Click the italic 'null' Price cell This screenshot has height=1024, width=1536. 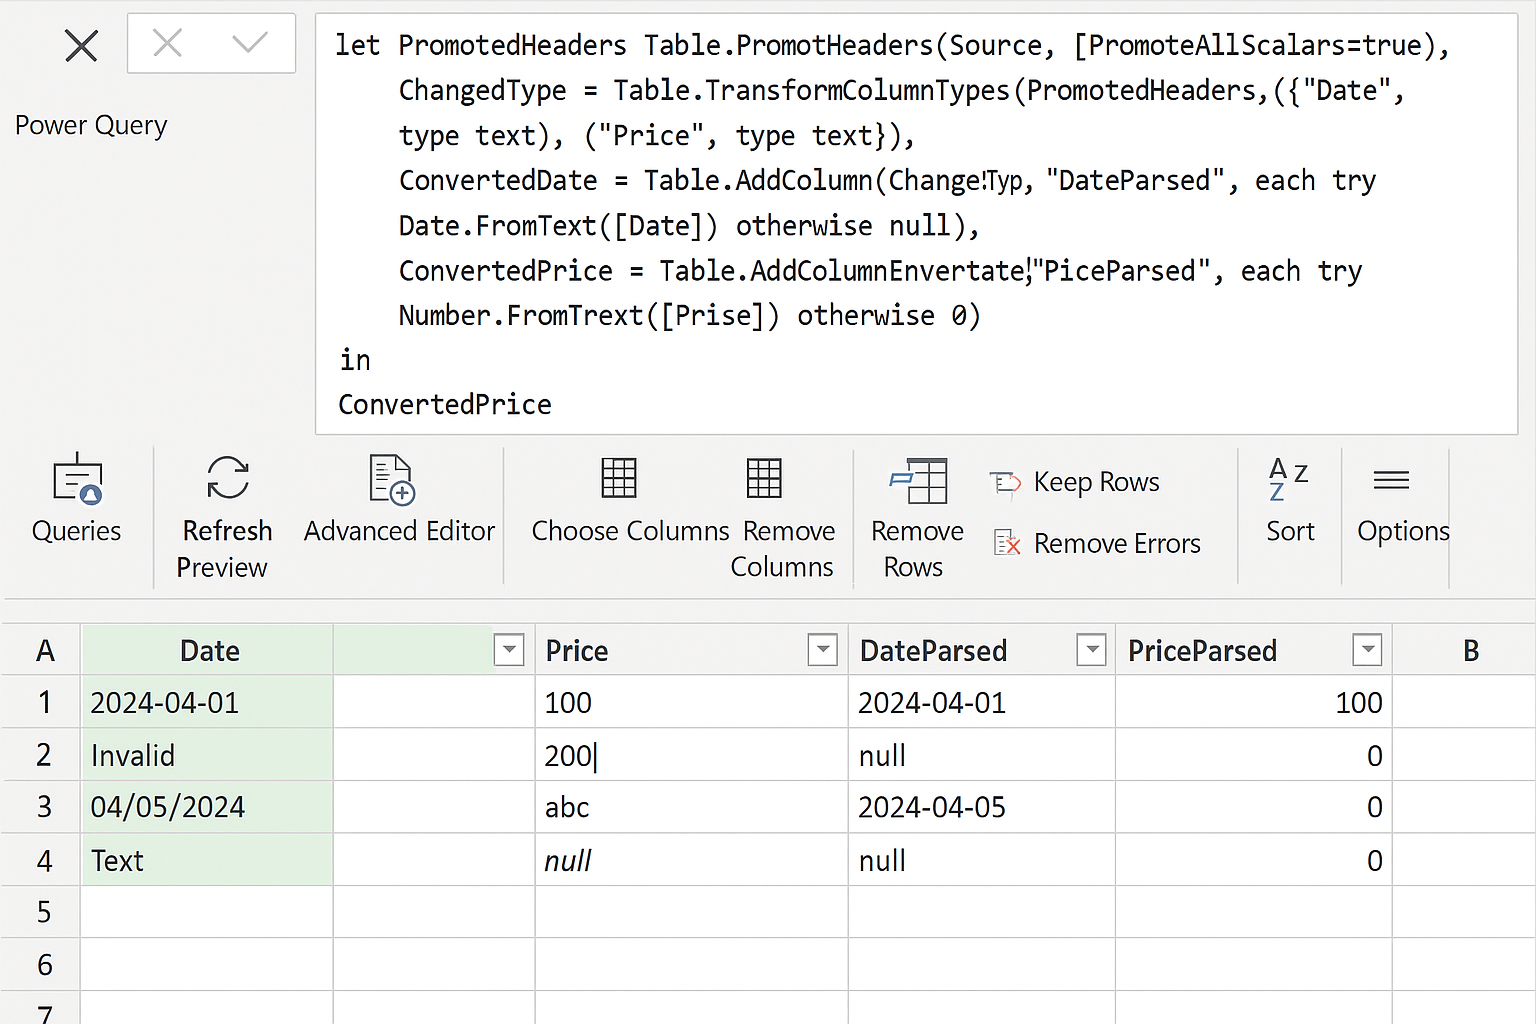pyautogui.click(x=691, y=860)
